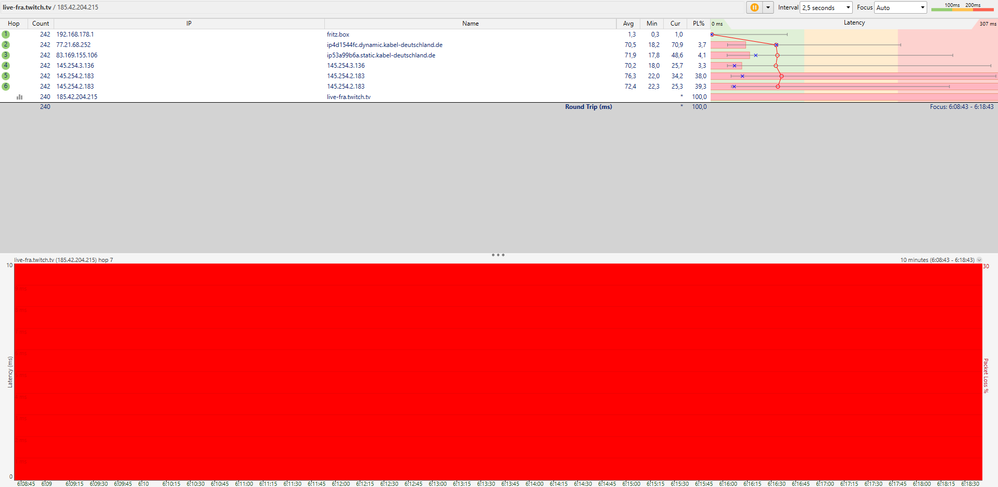Select IP 192.168.178.1
This screenshot has height=487, width=998.
75,34
